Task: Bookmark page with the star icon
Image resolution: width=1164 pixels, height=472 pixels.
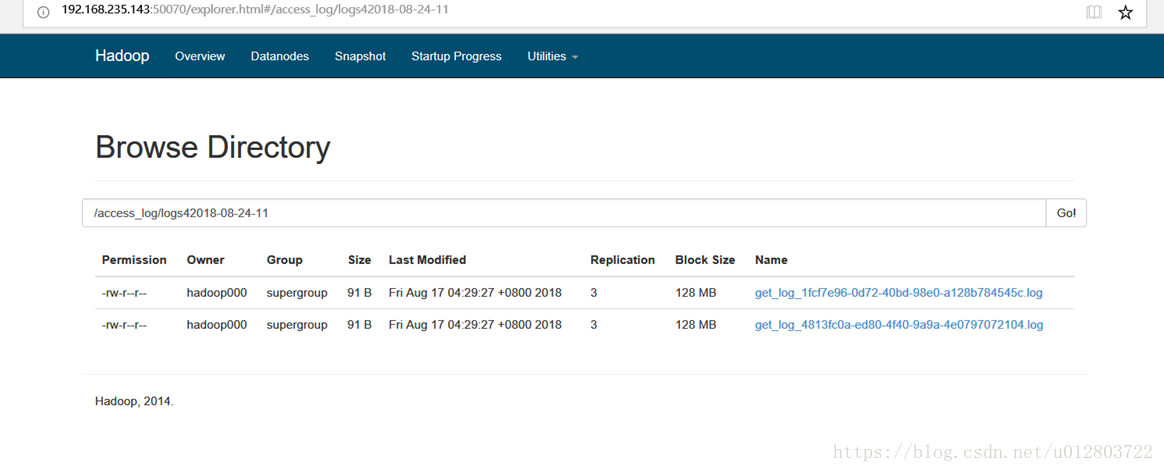Action: click(x=1125, y=12)
